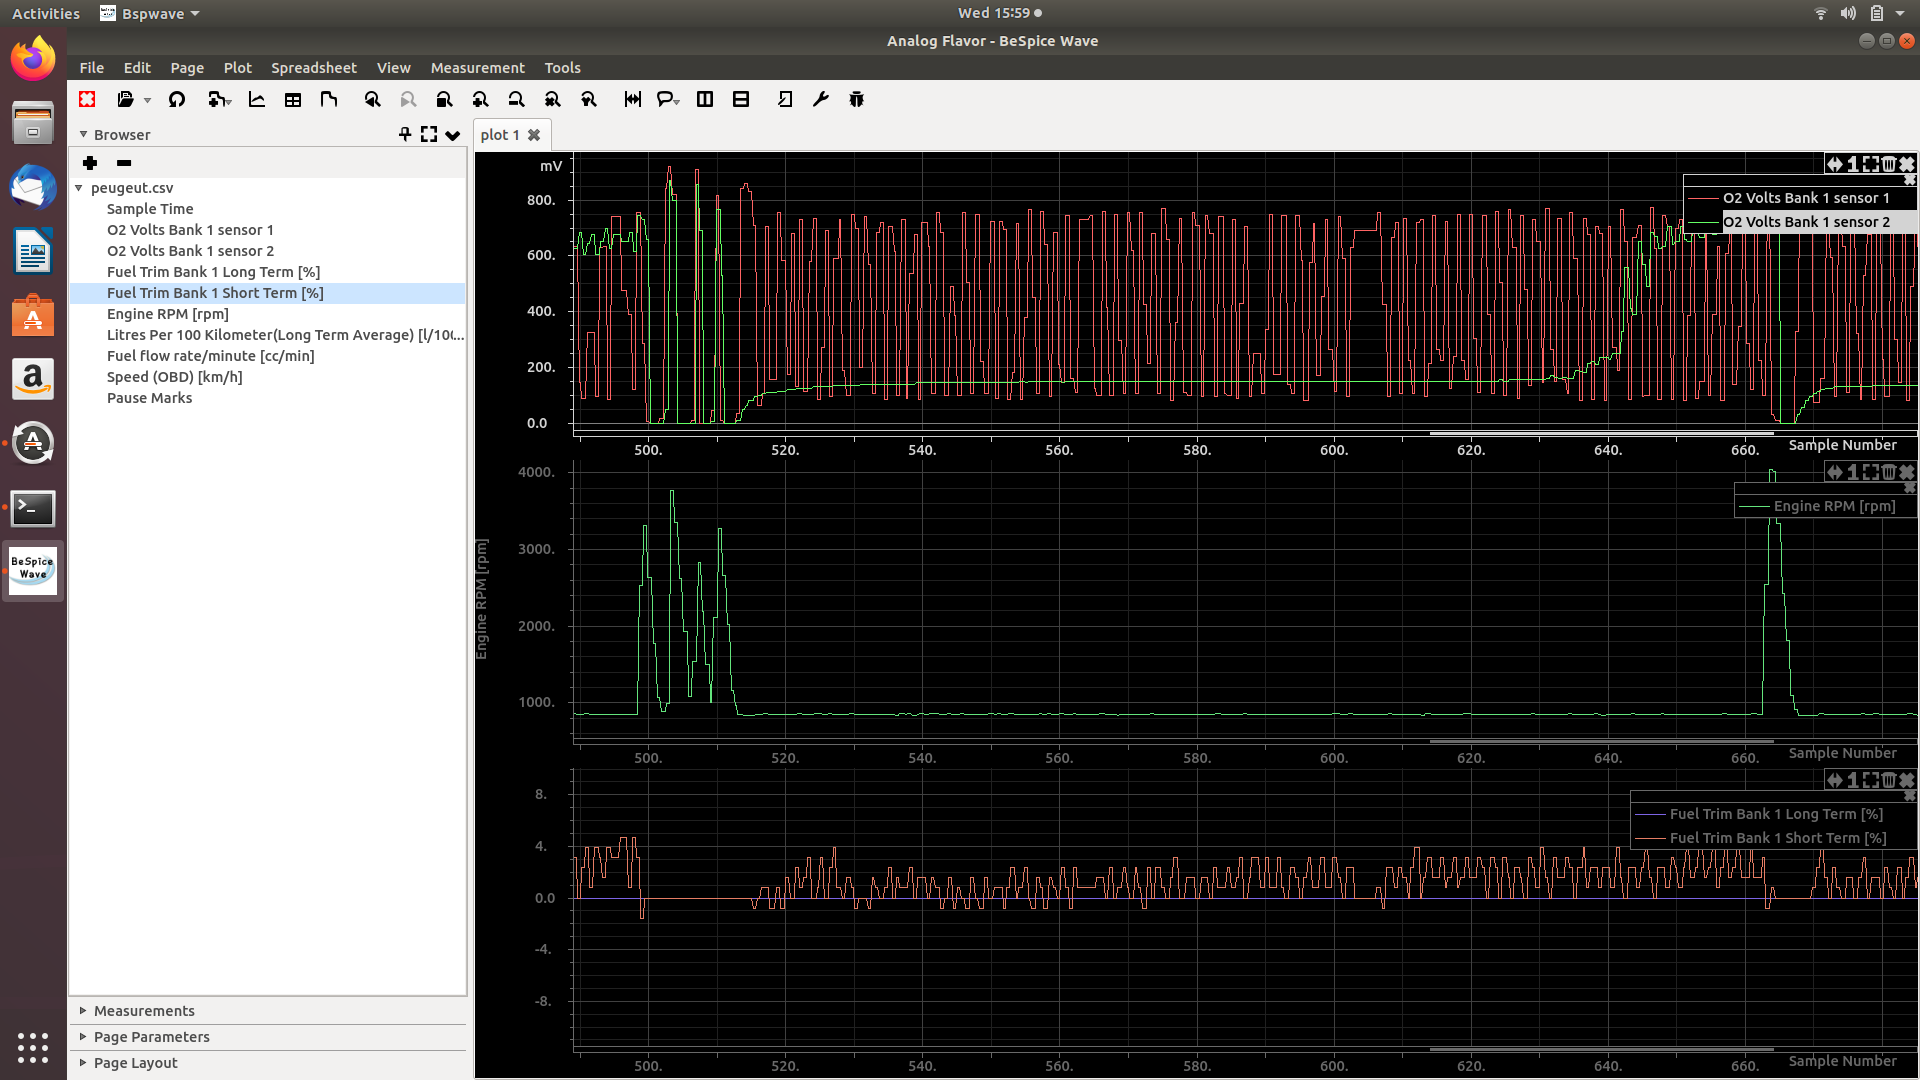Image resolution: width=1920 pixels, height=1080 pixels.
Task: Click the plus button in Browser panel
Action: click(x=90, y=163)
